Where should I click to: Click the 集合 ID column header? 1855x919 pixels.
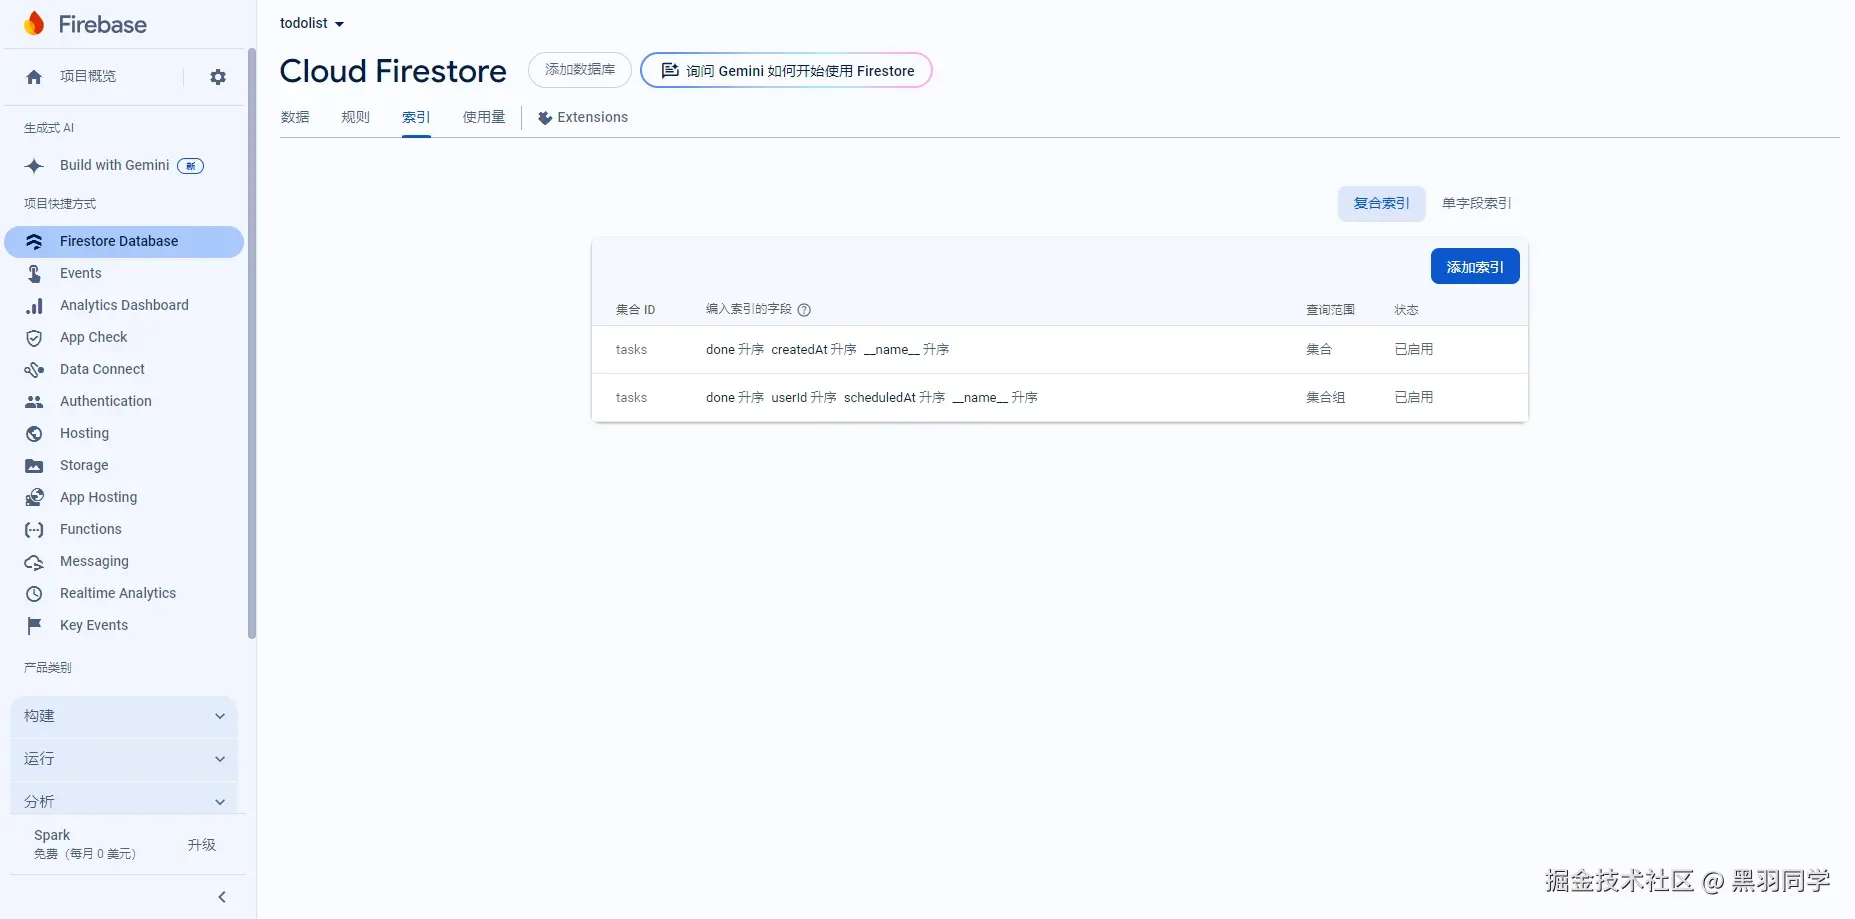pyautogui.click(x=635, y=310)
